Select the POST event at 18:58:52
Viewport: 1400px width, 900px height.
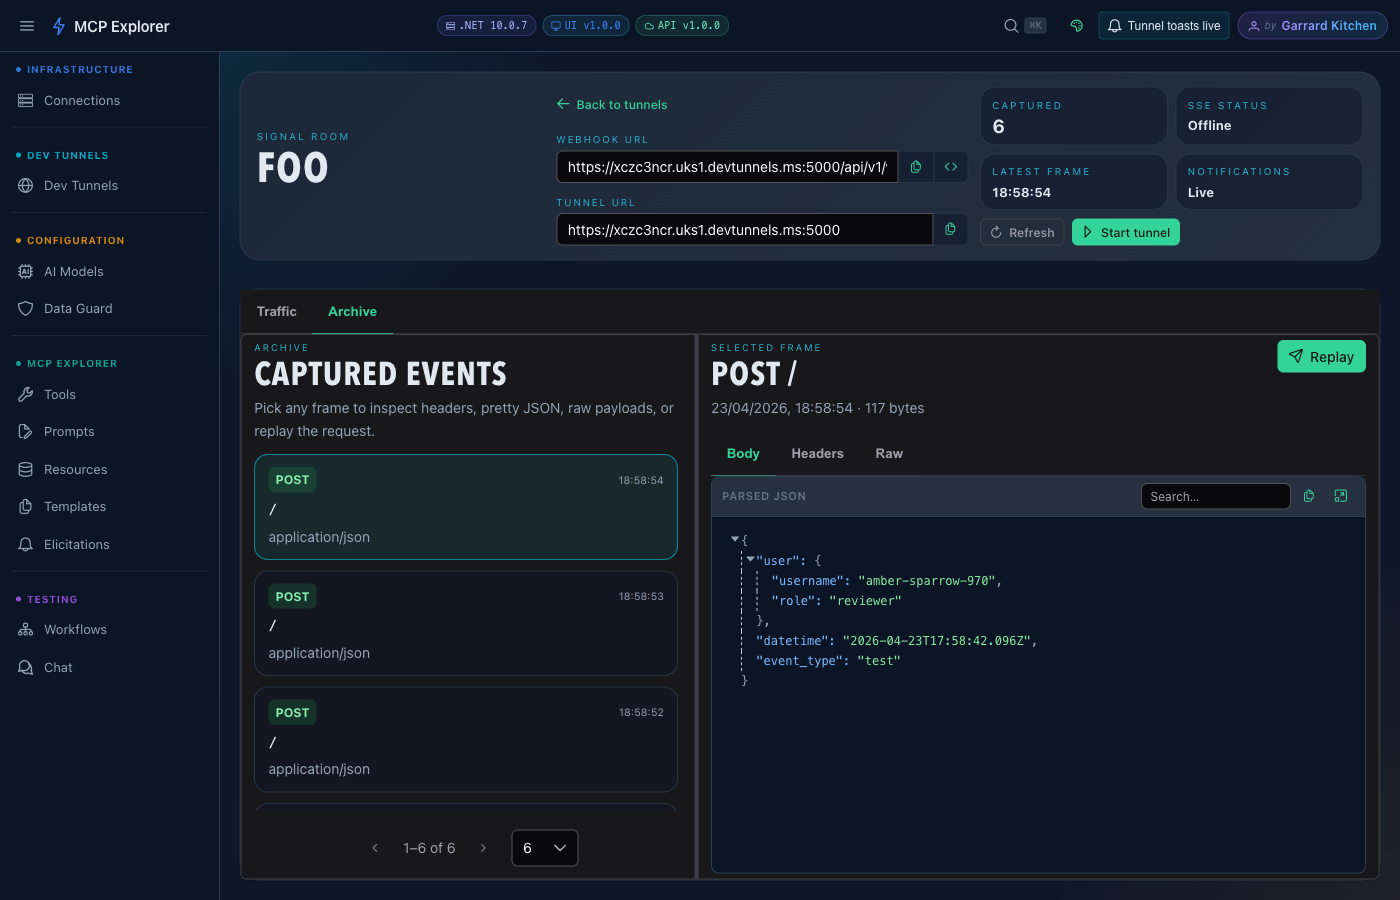pyautogui.click(x=466, y=739)
